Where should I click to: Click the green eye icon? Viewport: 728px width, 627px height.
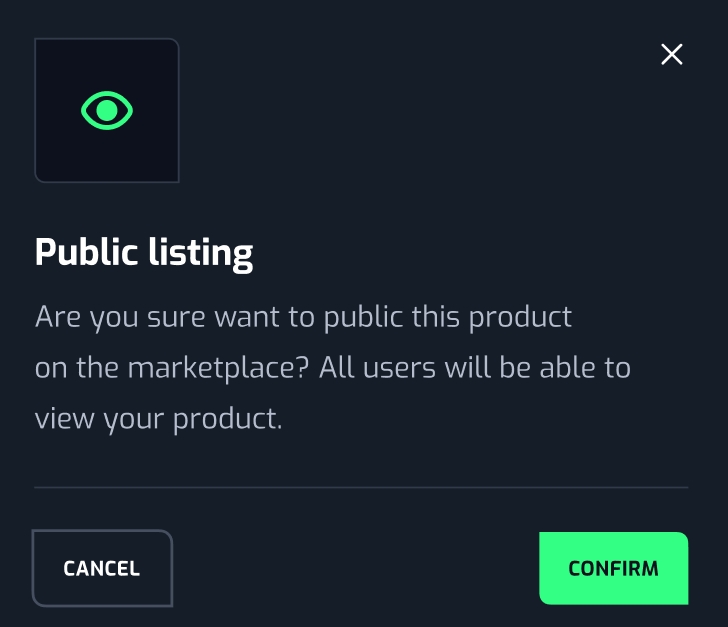(107, 110)
